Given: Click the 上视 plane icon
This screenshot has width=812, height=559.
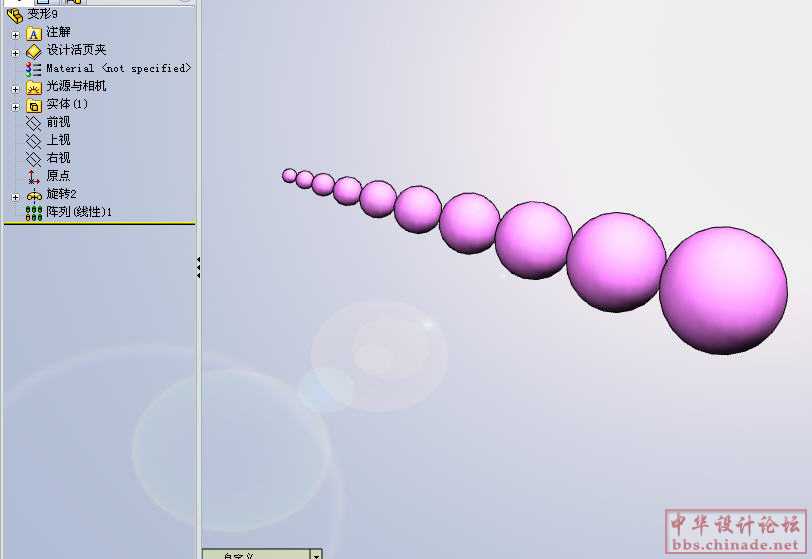Looking at the screenshot, I should tap(34, 141).
